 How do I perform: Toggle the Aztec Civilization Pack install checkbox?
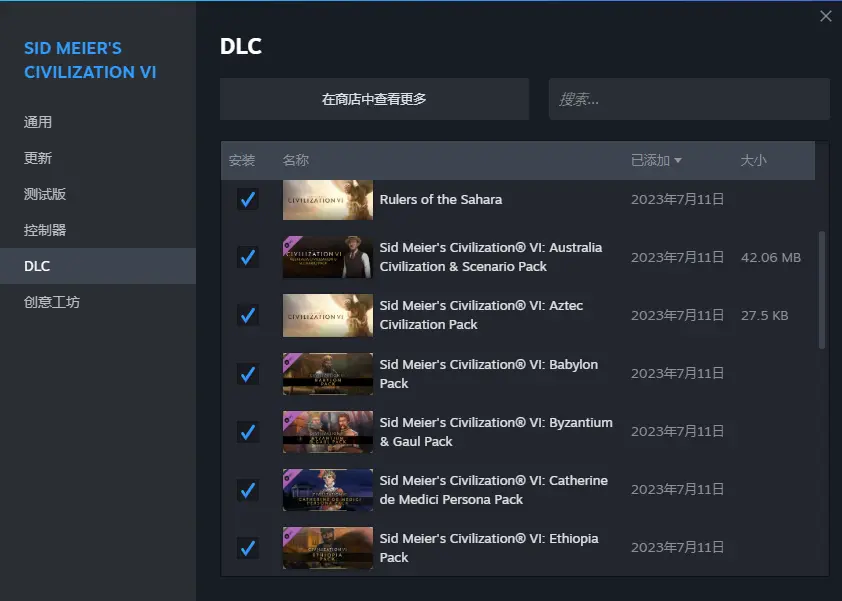(x=248, y=315)
